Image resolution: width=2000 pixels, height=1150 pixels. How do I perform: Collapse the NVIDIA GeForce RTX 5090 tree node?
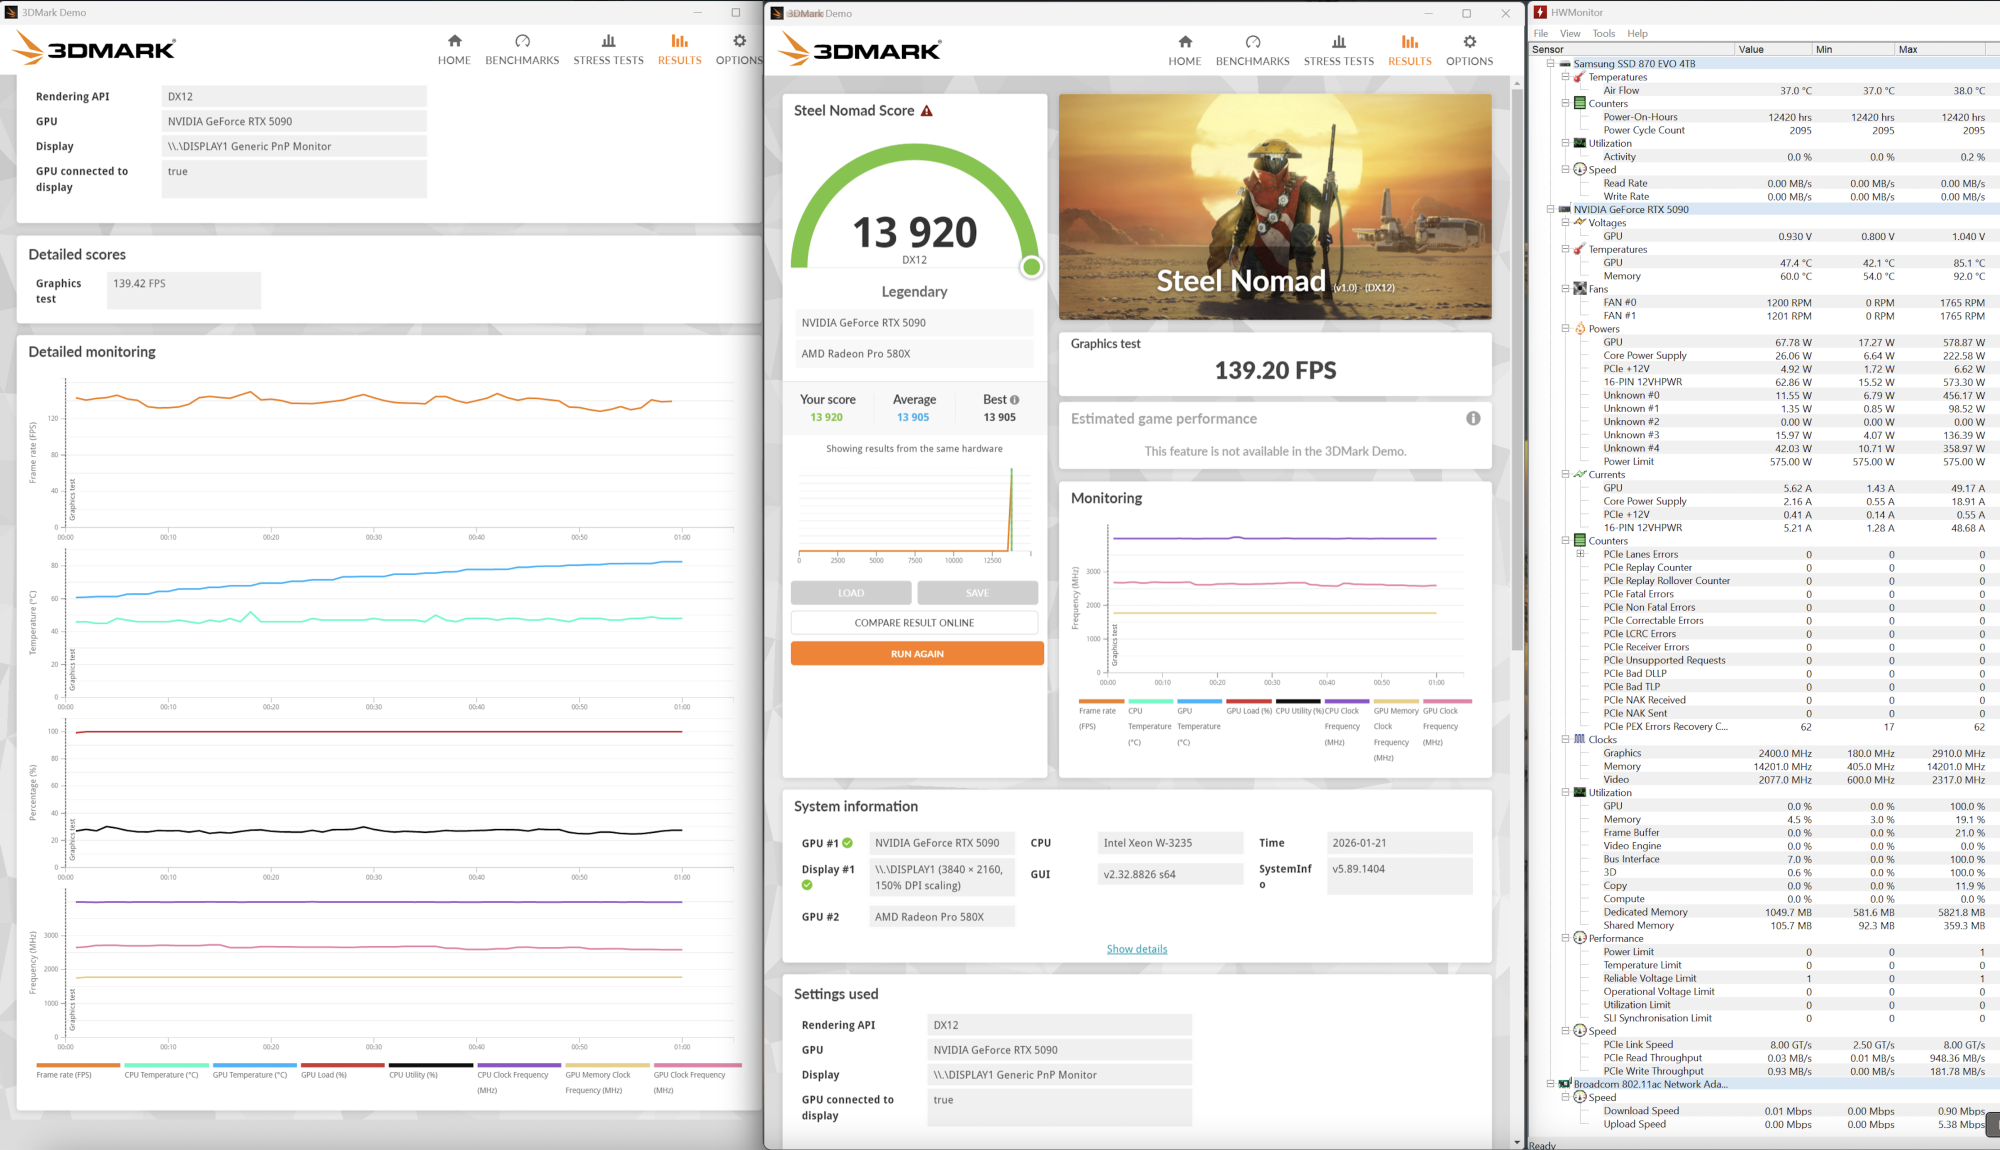coord(1551,210)
